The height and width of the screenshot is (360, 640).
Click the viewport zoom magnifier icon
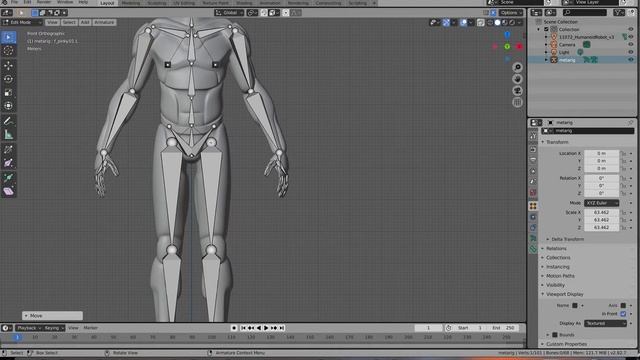click(x=518, y=67)
